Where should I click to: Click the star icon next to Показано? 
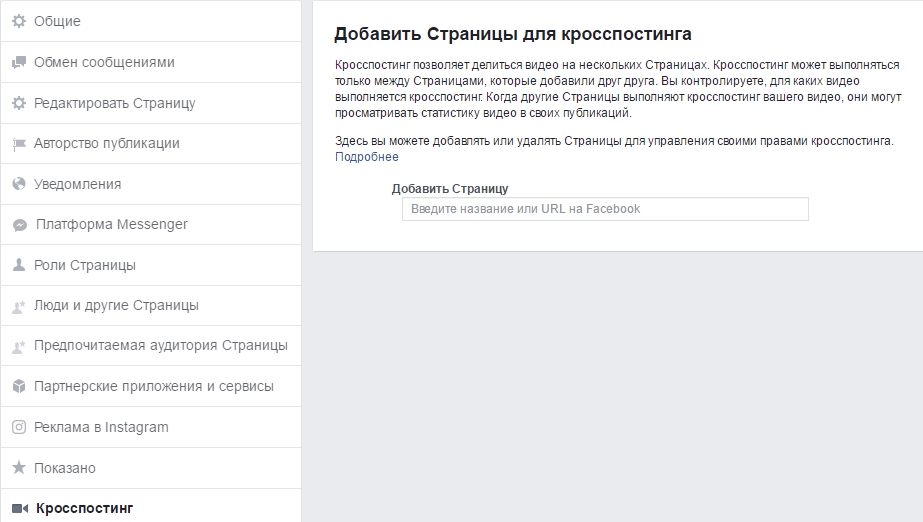coord(18,468)
